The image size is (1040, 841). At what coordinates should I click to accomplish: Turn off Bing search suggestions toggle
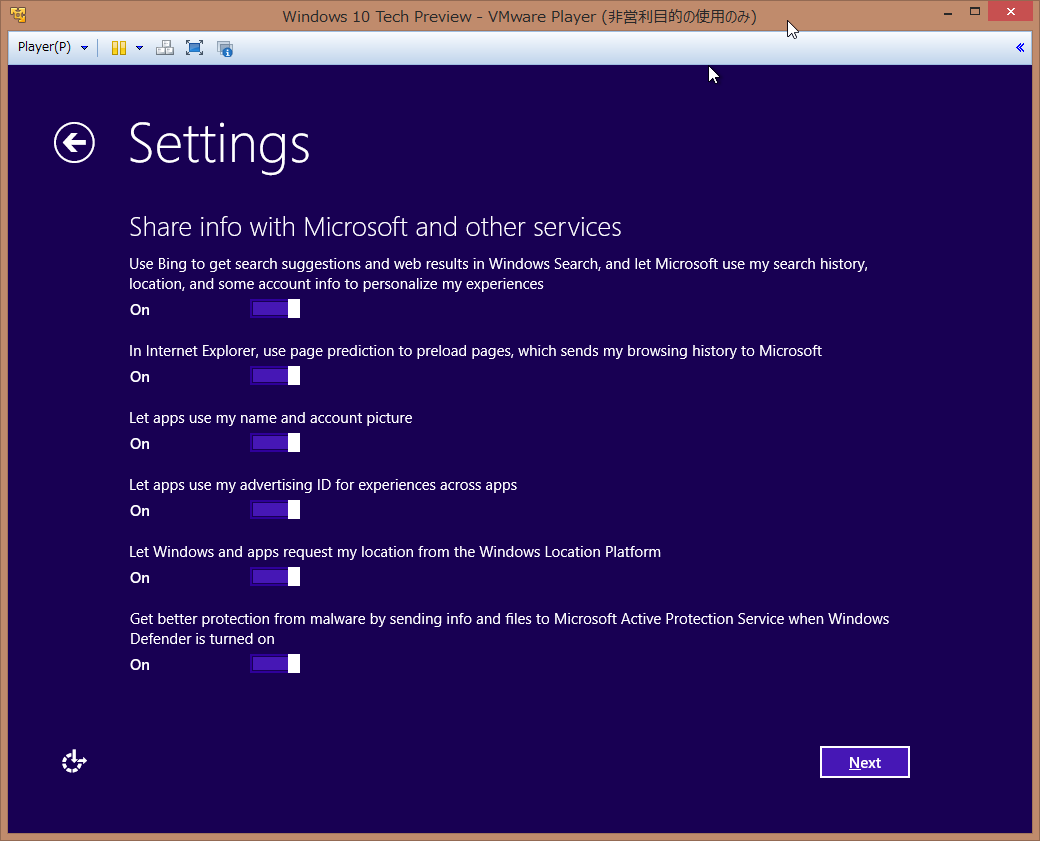click(x=275, y=308)
